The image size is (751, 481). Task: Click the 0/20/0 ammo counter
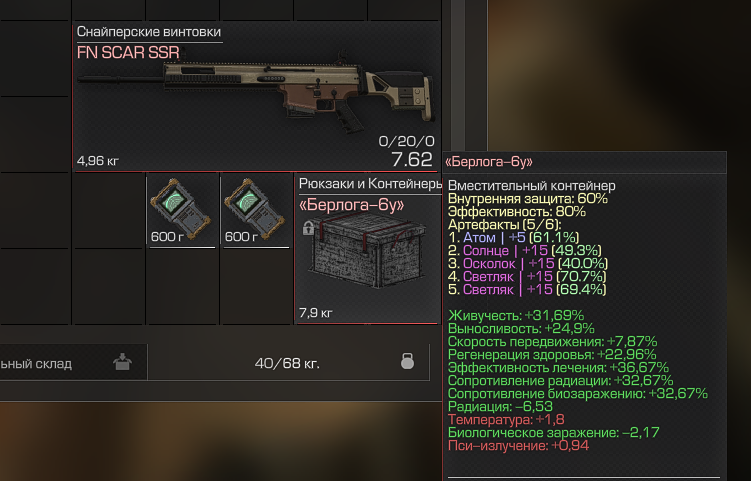pos(406,141)
